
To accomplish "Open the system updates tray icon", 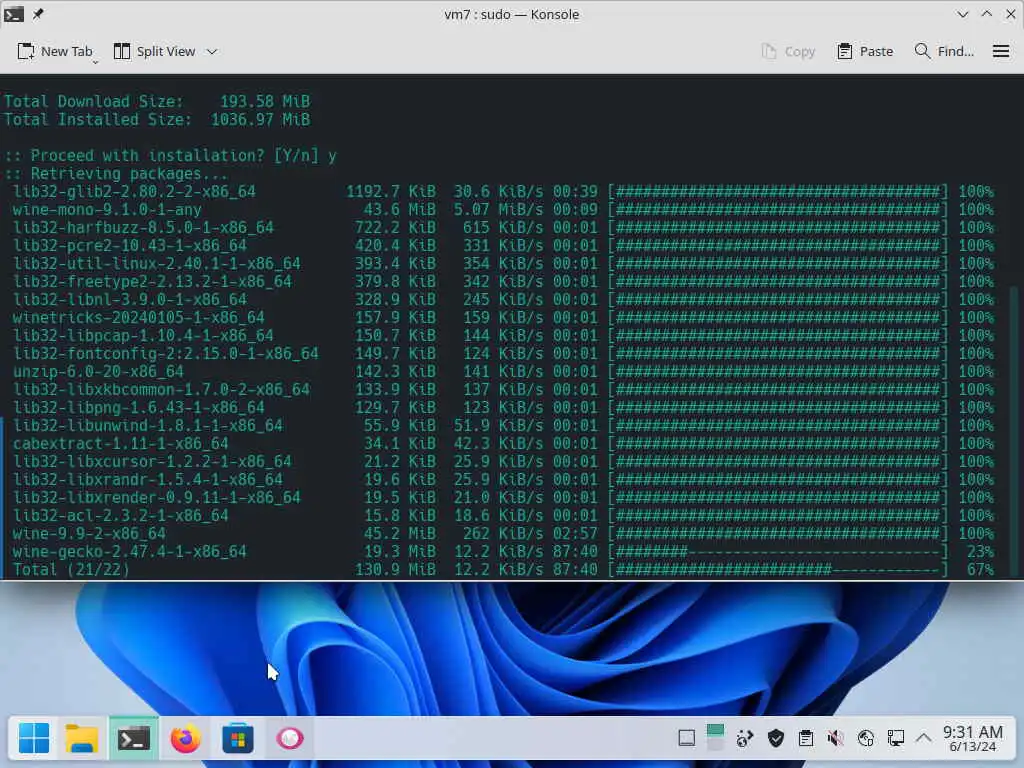I will pos(744,739).
